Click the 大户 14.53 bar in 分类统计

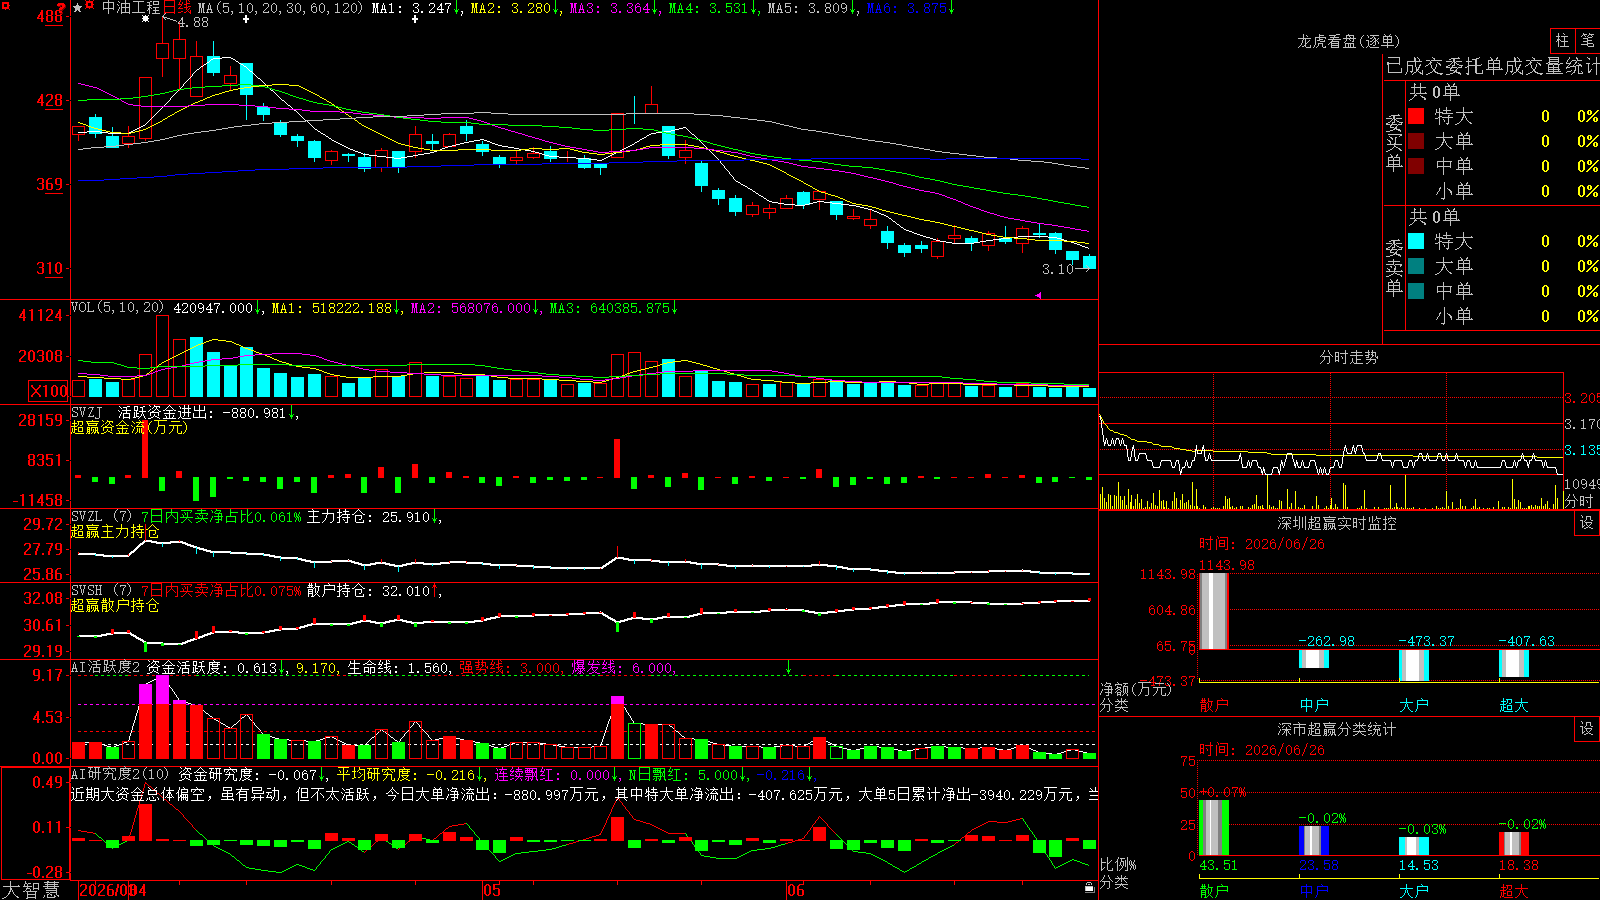point(1414,846)
